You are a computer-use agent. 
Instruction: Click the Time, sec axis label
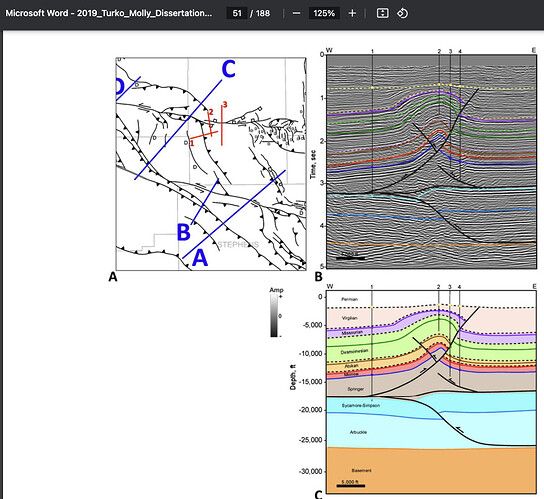[313, 164]
